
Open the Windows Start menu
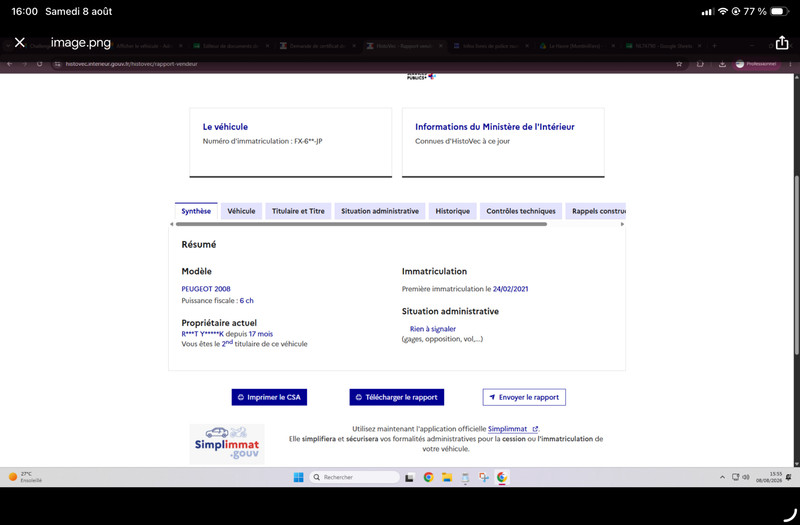298,477
